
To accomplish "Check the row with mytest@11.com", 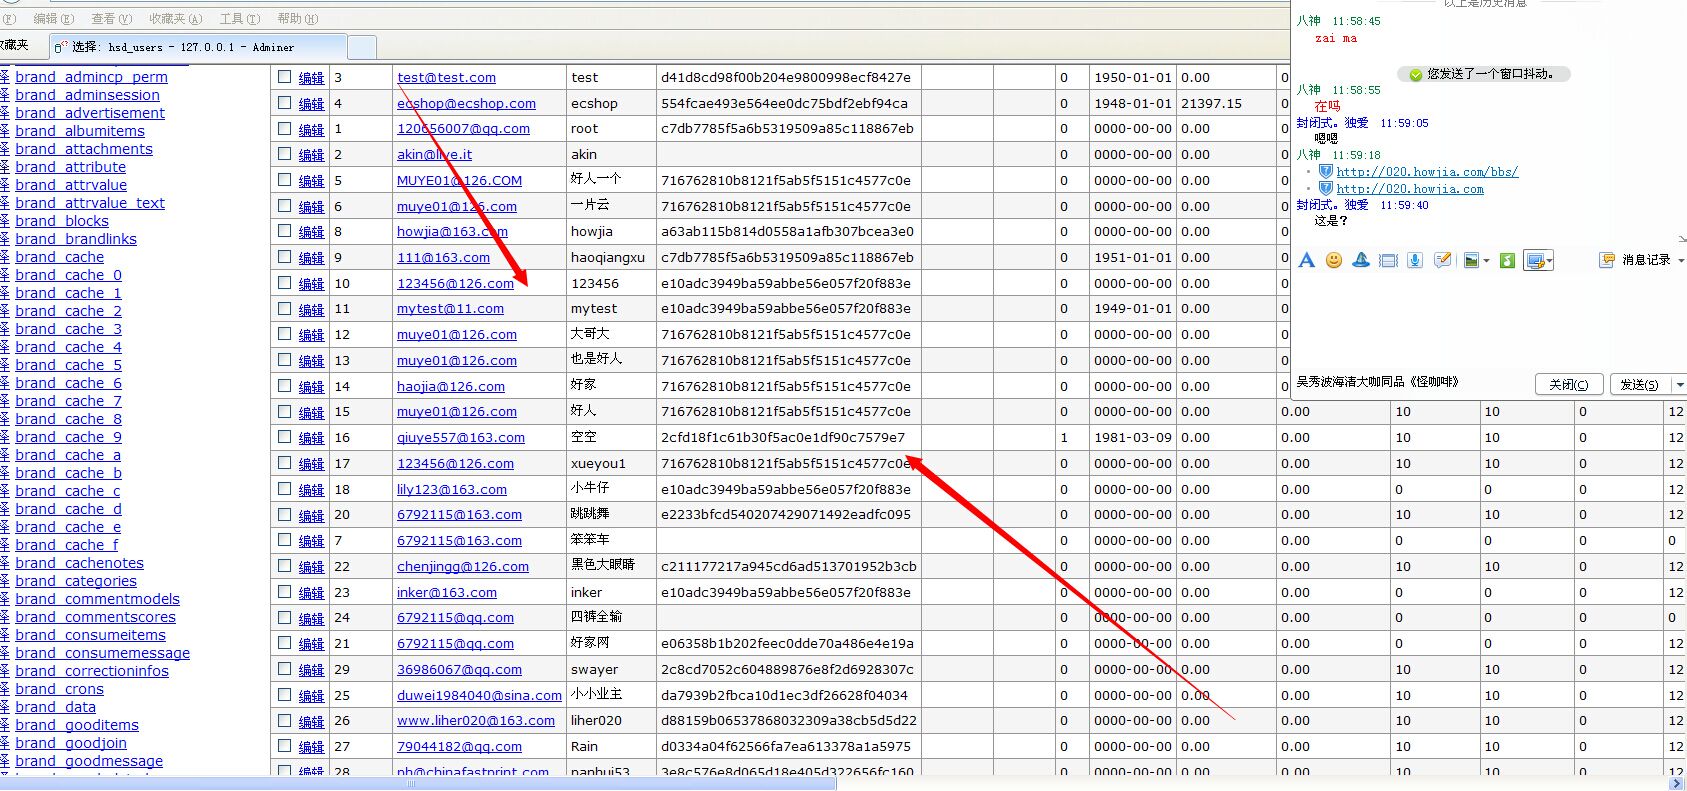I will tap(285, 309).
